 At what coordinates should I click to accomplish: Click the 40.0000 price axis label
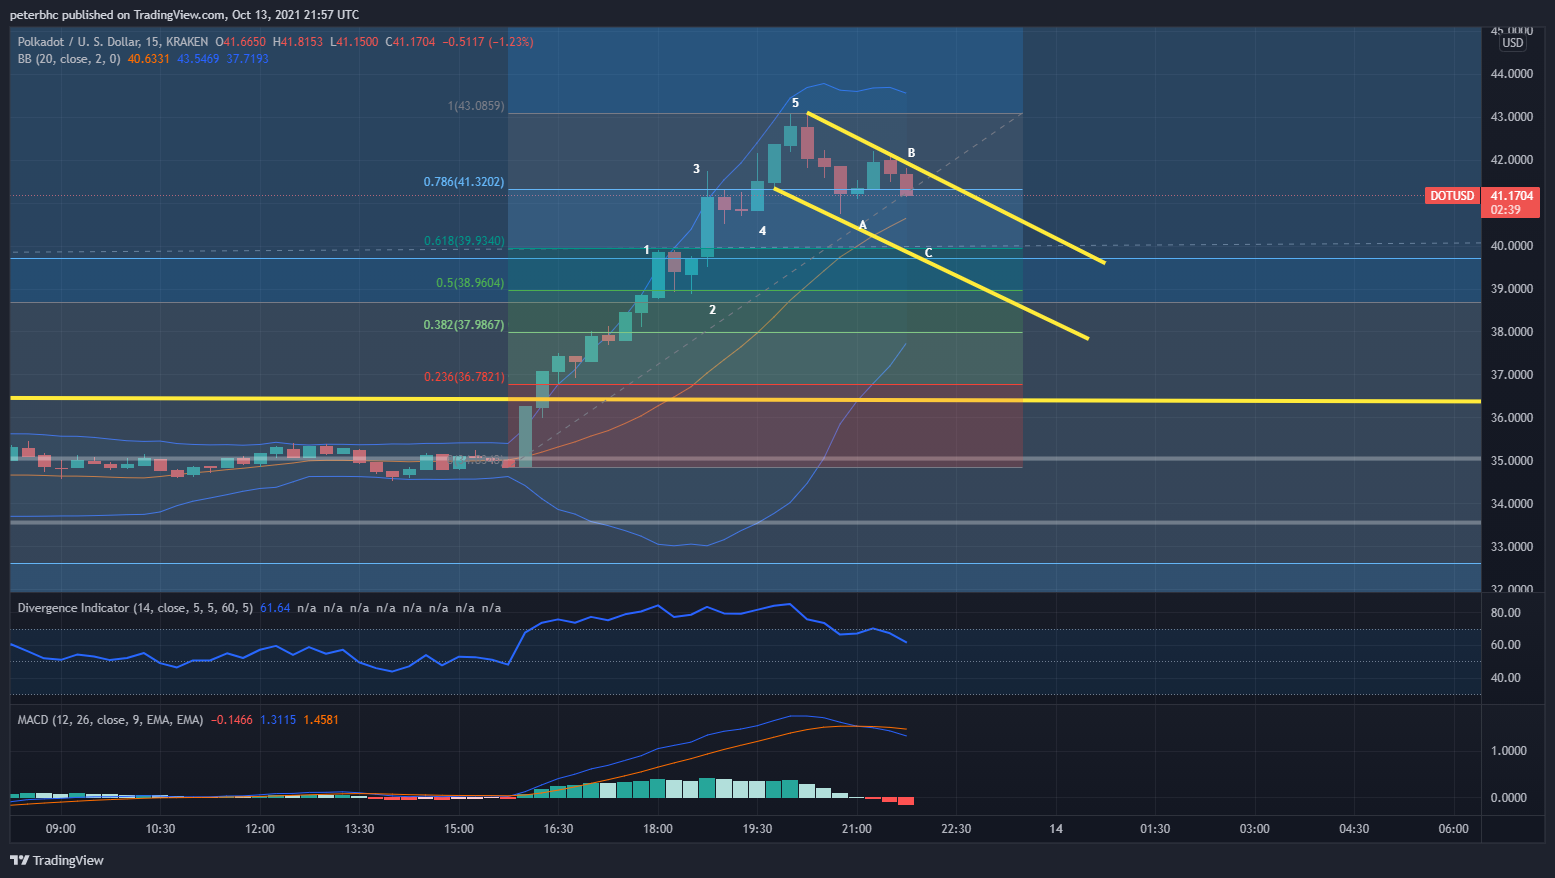1511,246
